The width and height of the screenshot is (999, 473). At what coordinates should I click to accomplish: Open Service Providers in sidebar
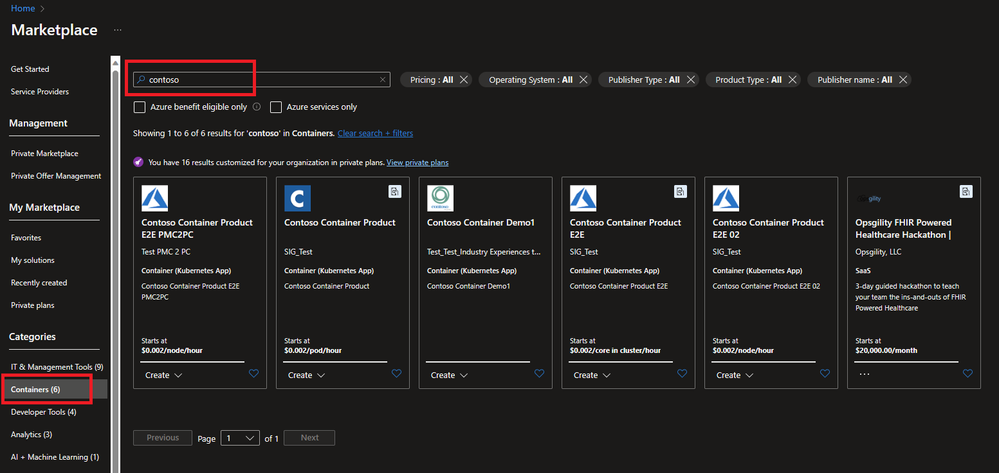pos(40,91)
